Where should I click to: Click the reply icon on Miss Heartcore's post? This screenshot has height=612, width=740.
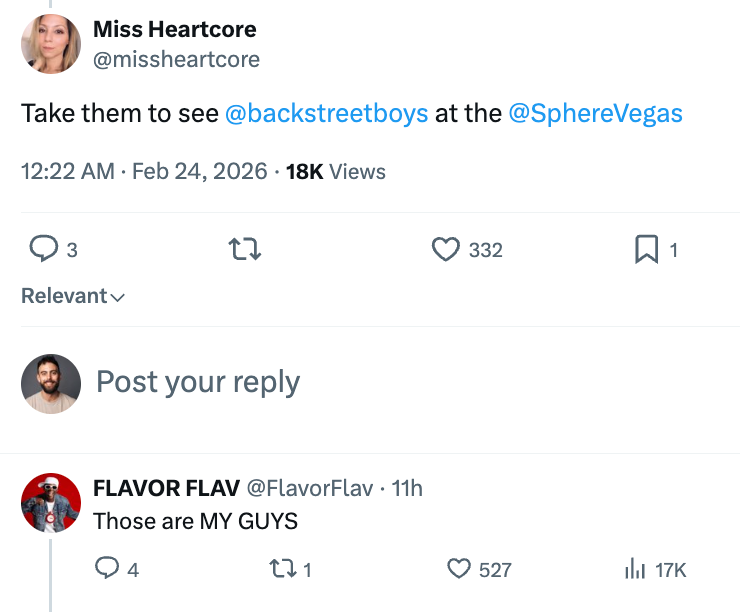42,250
